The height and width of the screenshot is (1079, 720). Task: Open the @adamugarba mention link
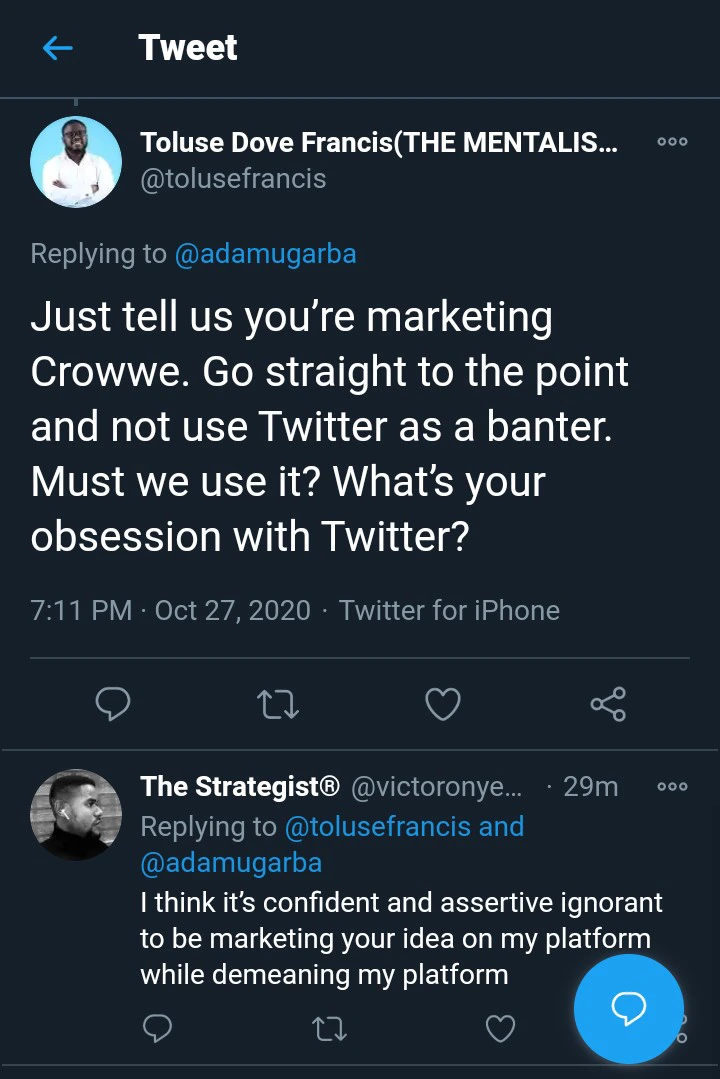pyautogui.click(x=265, y=254)
